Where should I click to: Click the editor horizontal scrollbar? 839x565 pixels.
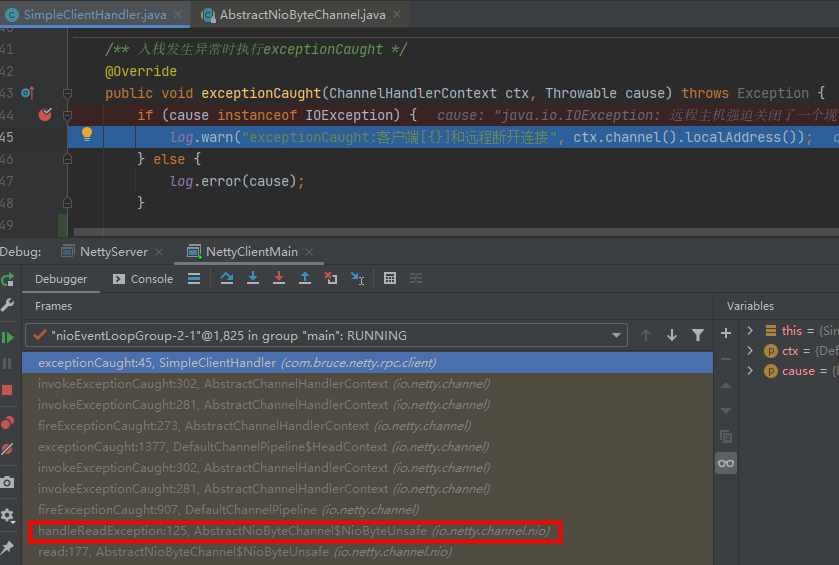tap(456, 232)
